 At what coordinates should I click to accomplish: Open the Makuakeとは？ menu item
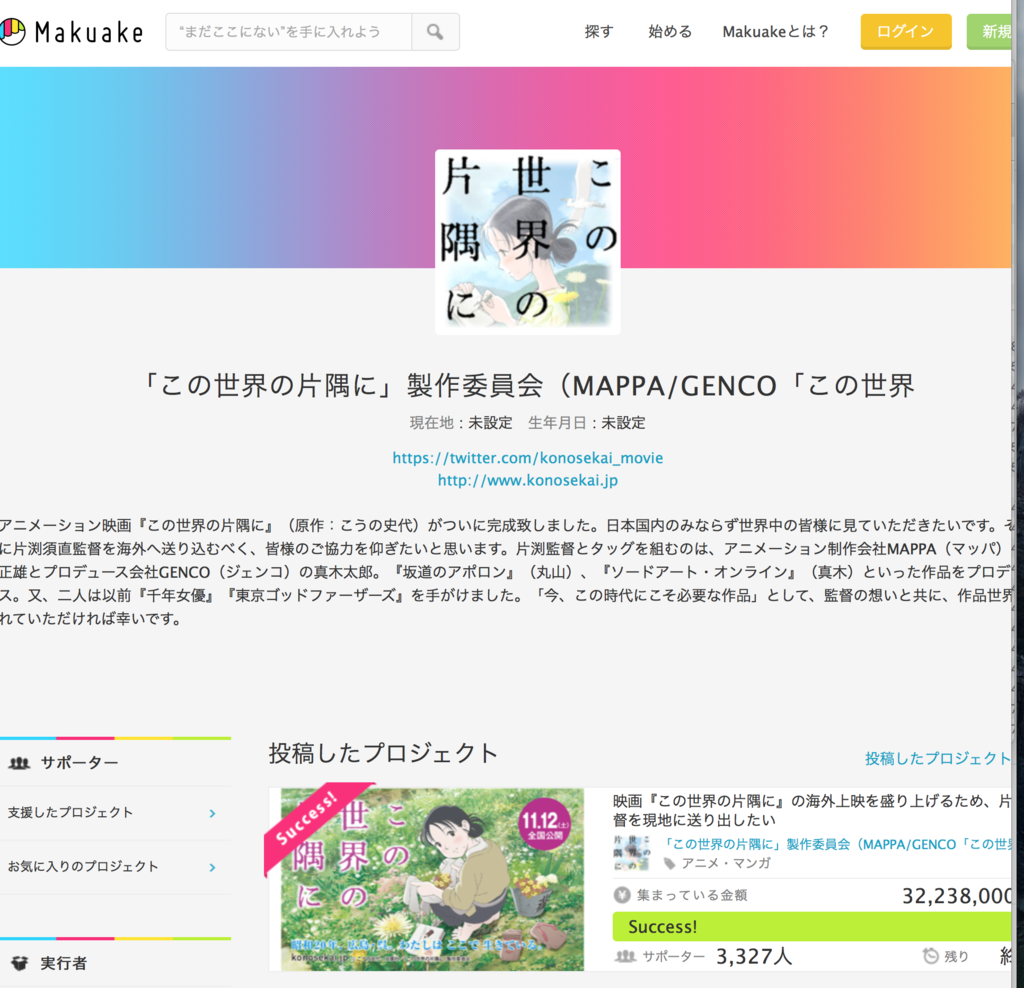(x=776, y=31)
